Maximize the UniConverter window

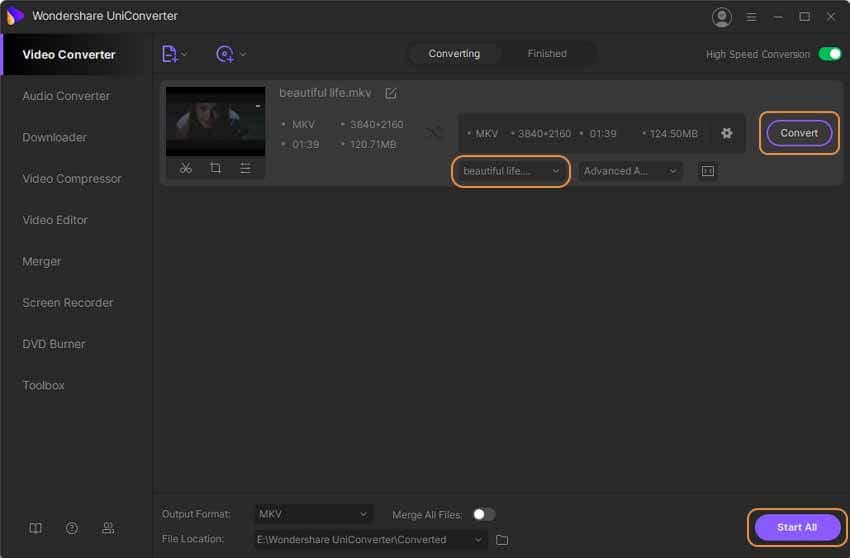[x=804, y=17]
